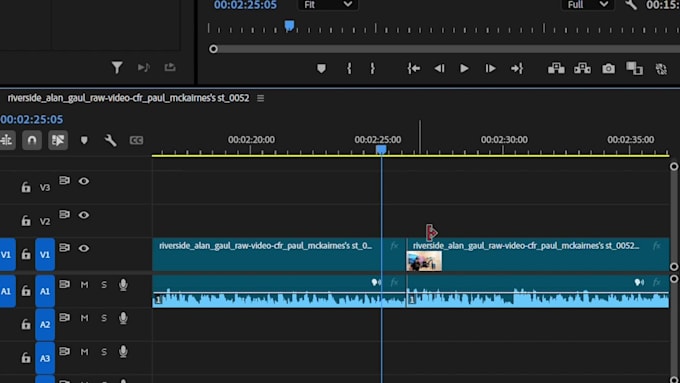The height and width of the screenshot is (383, 680).
Task: Mark Out point in Program monitor
Action: click(x=372, y=69)
